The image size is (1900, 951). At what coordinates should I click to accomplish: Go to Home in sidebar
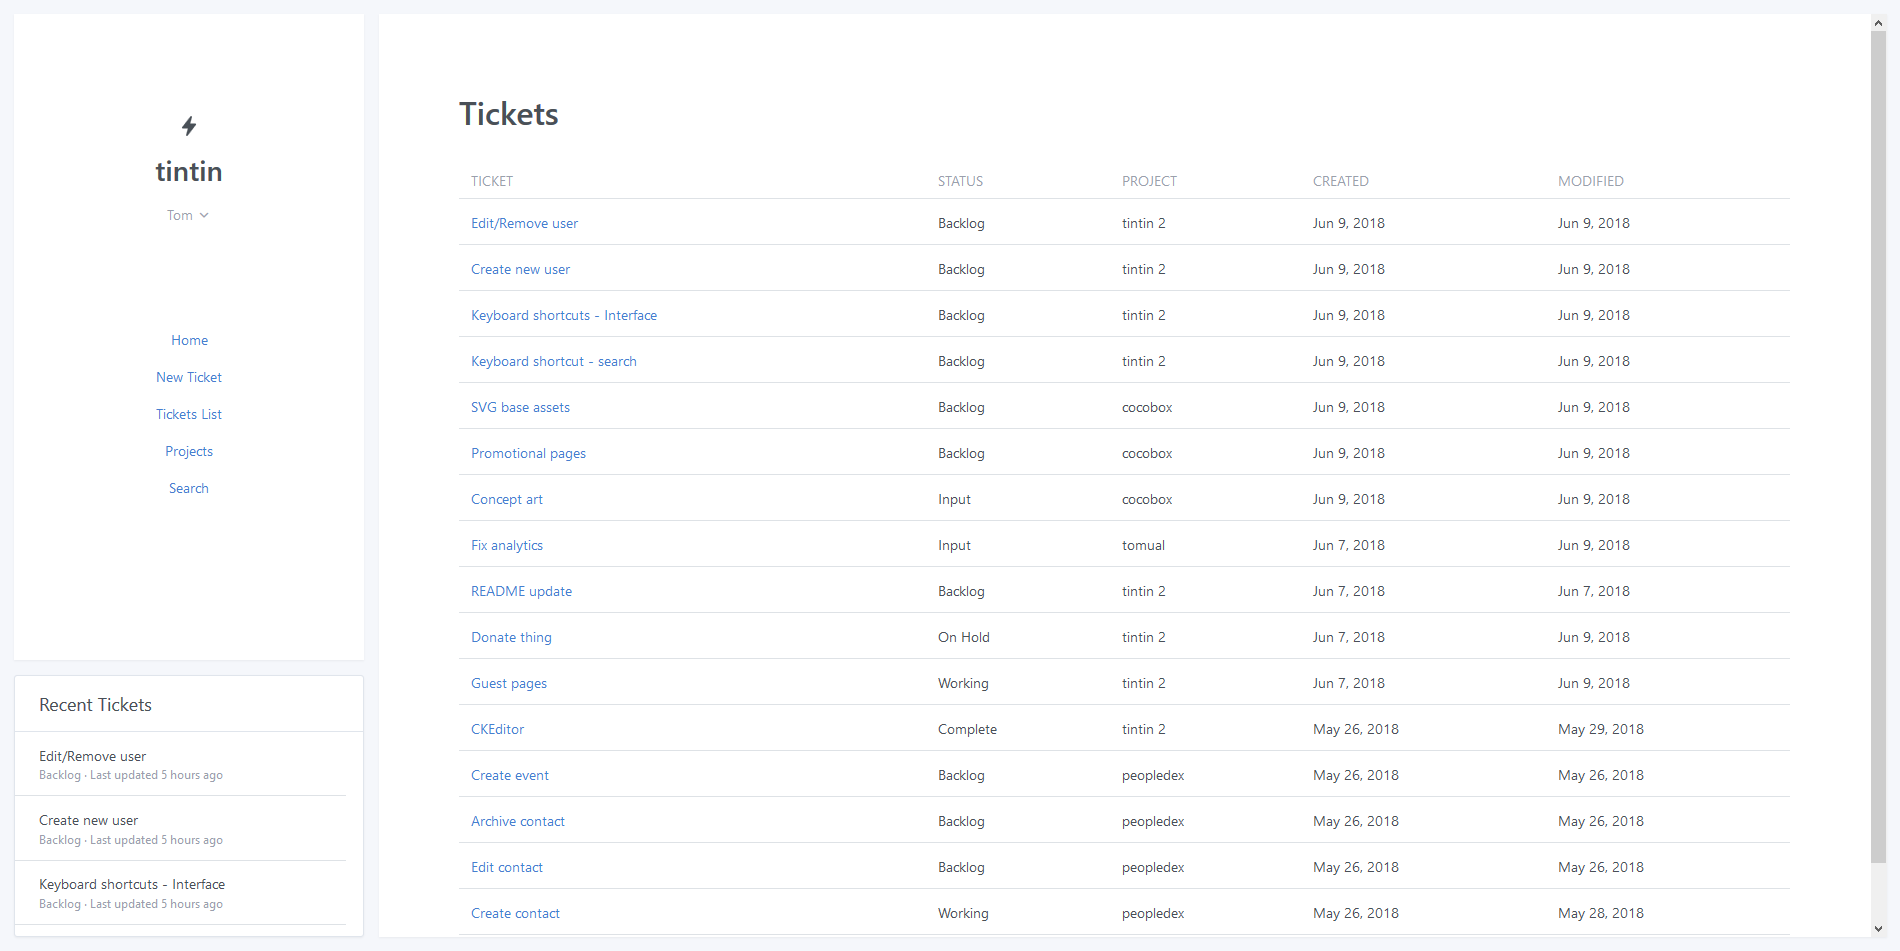(189, 340)
